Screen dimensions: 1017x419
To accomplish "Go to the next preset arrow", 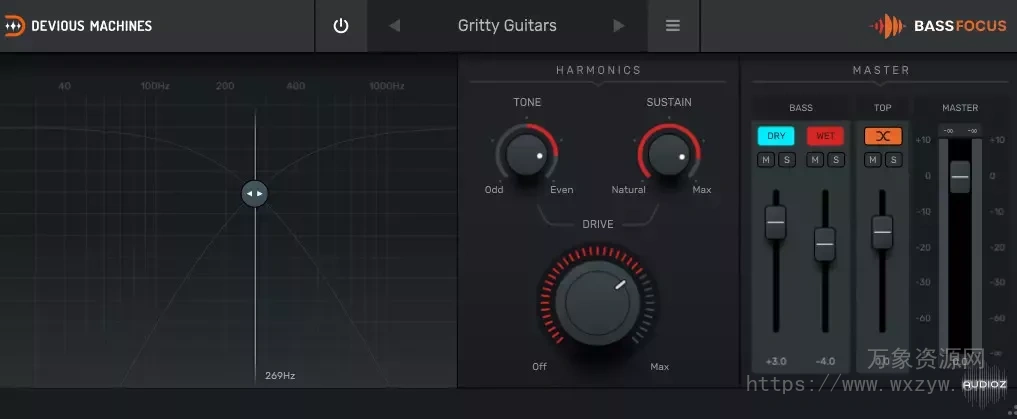I will click(619, 26).
